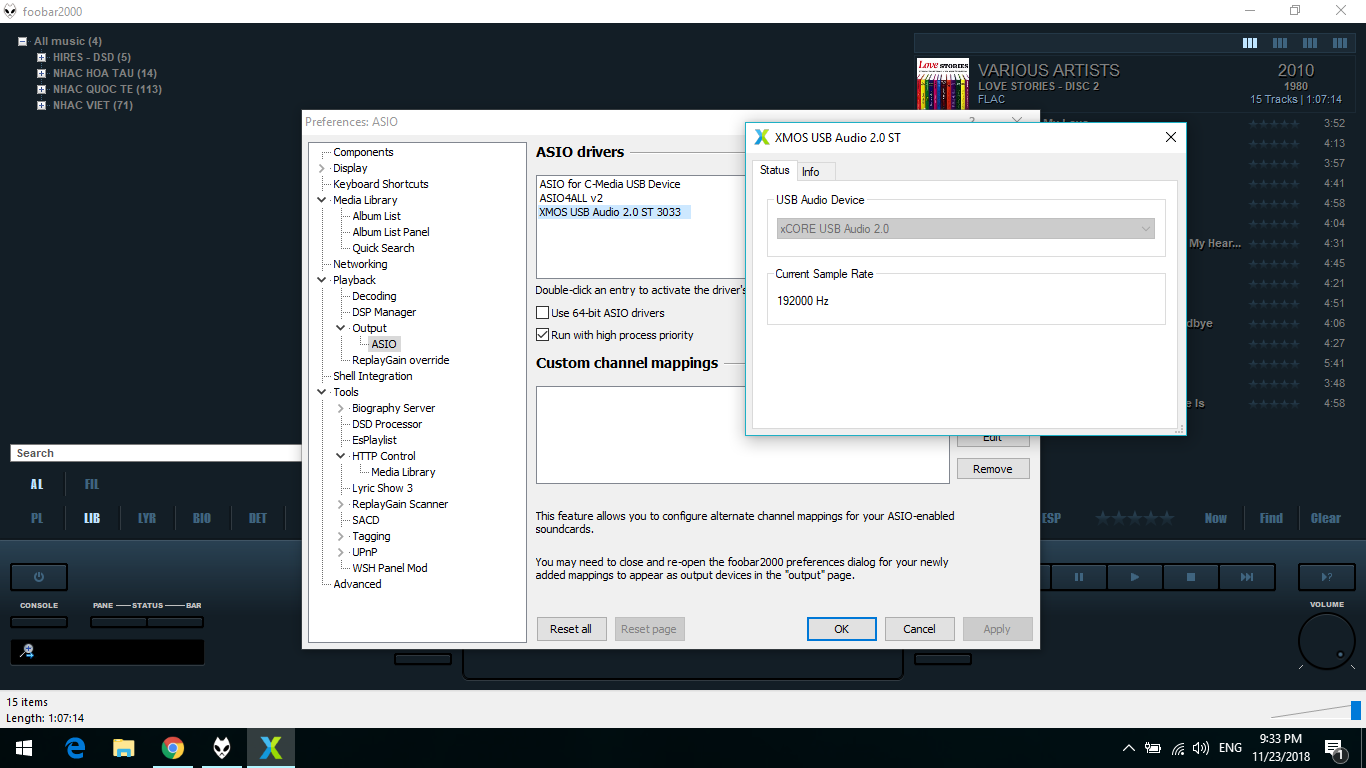Click the Now button
Screen dimensions: 1366x768
1216,518
